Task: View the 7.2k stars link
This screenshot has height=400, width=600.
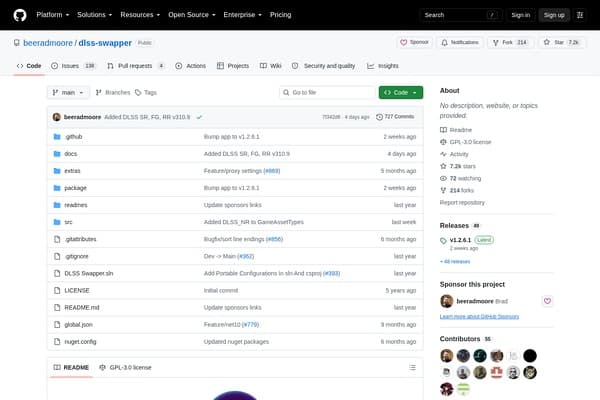Action: 458,166
